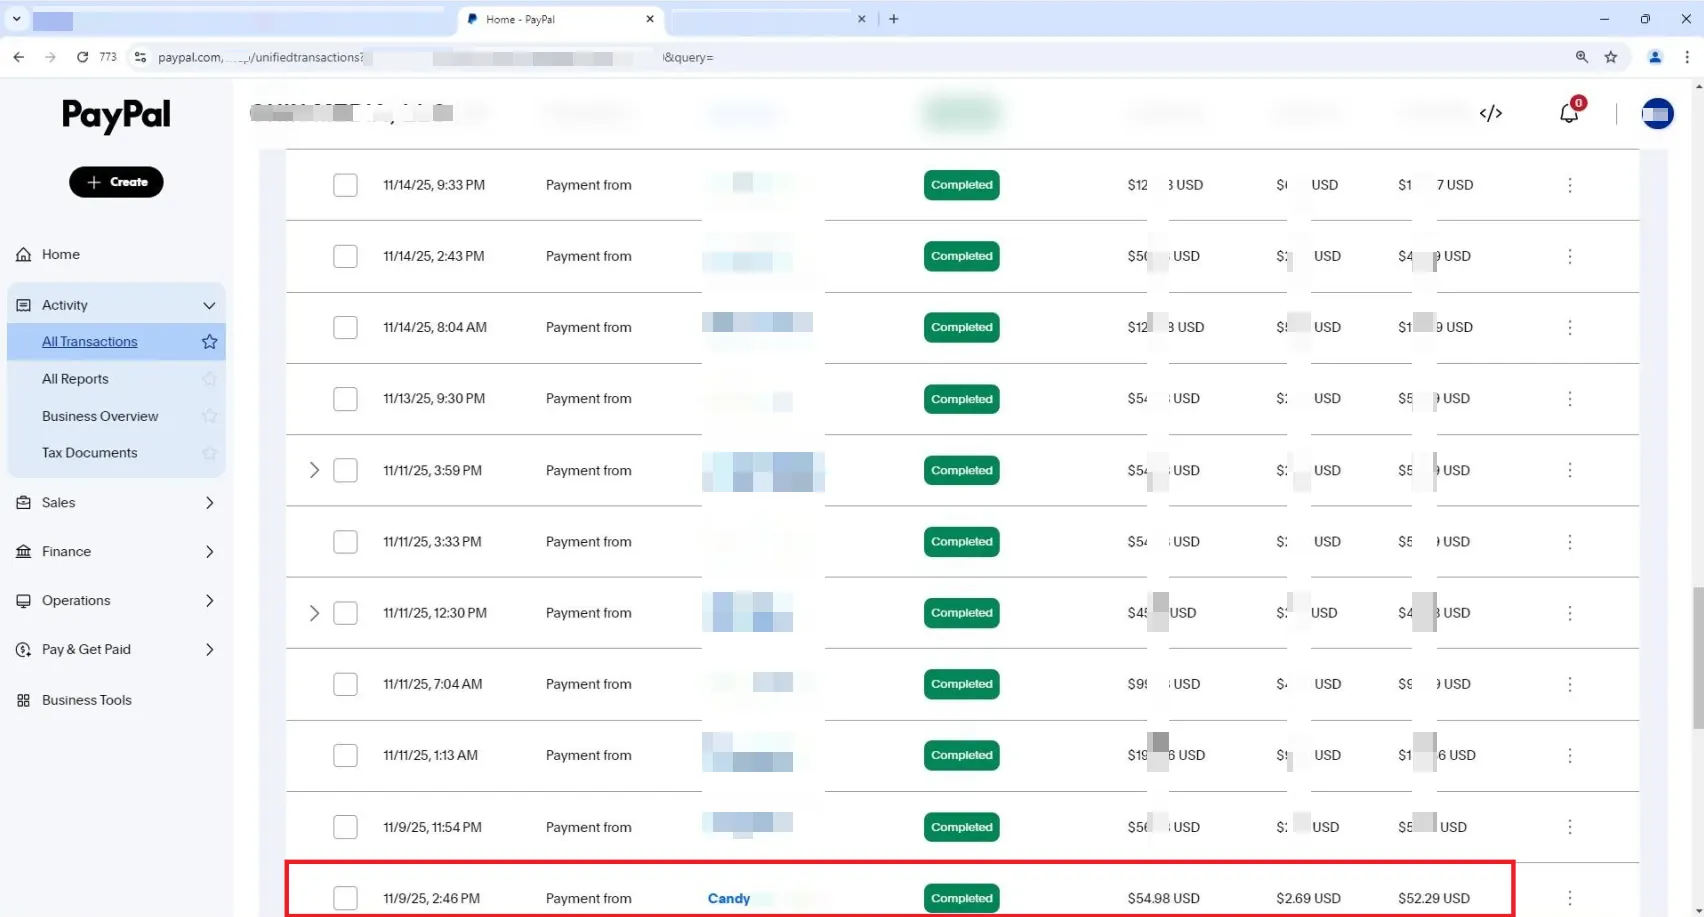Click the page vertical scrollbar thumb
Image resolution: width=1704 pixels, height=917 pixels.
1697,658
